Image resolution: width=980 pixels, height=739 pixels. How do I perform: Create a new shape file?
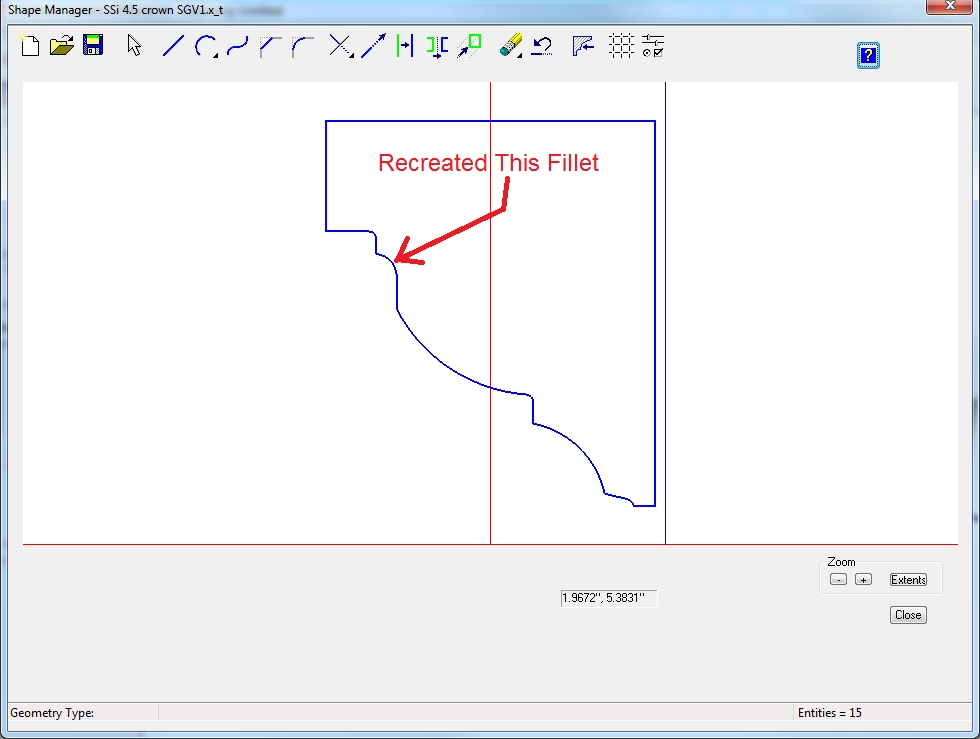(x=30, y=45)
